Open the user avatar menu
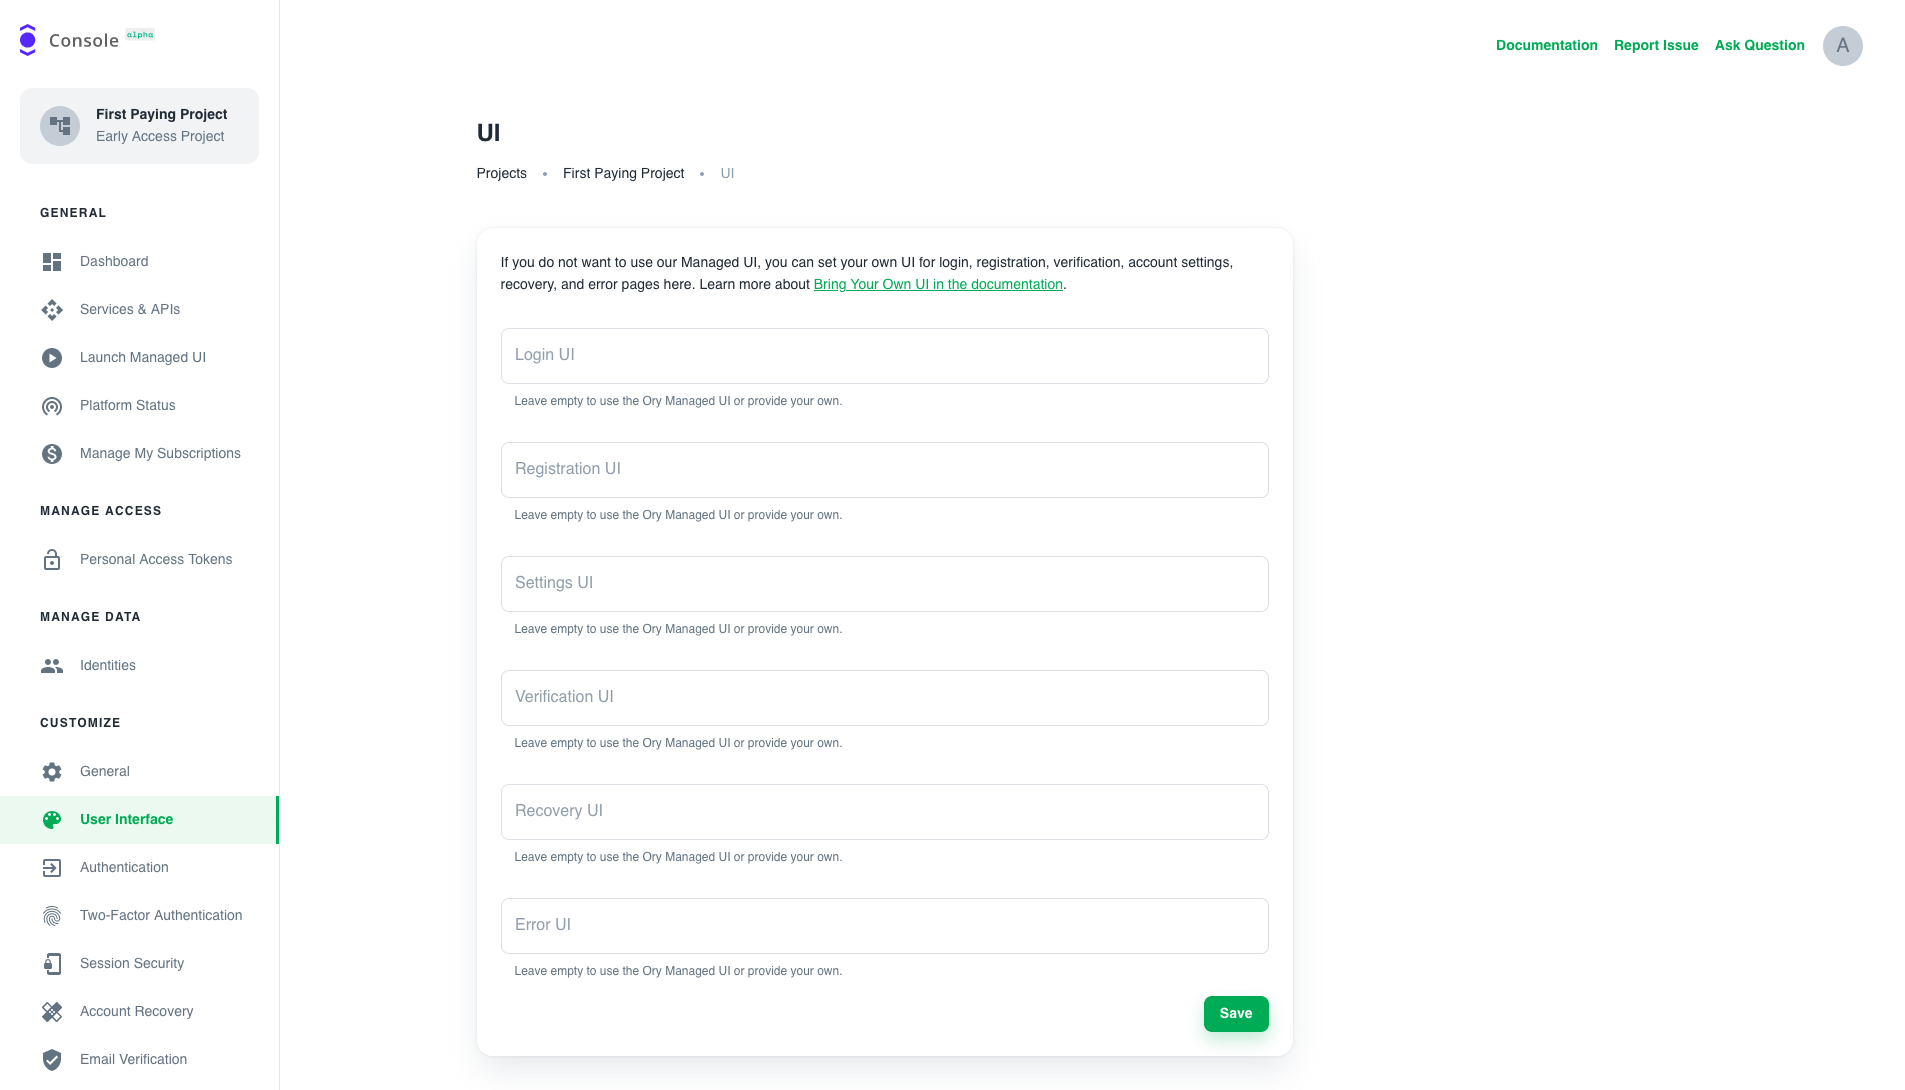The width and height of the screenshot is (1905, 1090). [1842, 46]
